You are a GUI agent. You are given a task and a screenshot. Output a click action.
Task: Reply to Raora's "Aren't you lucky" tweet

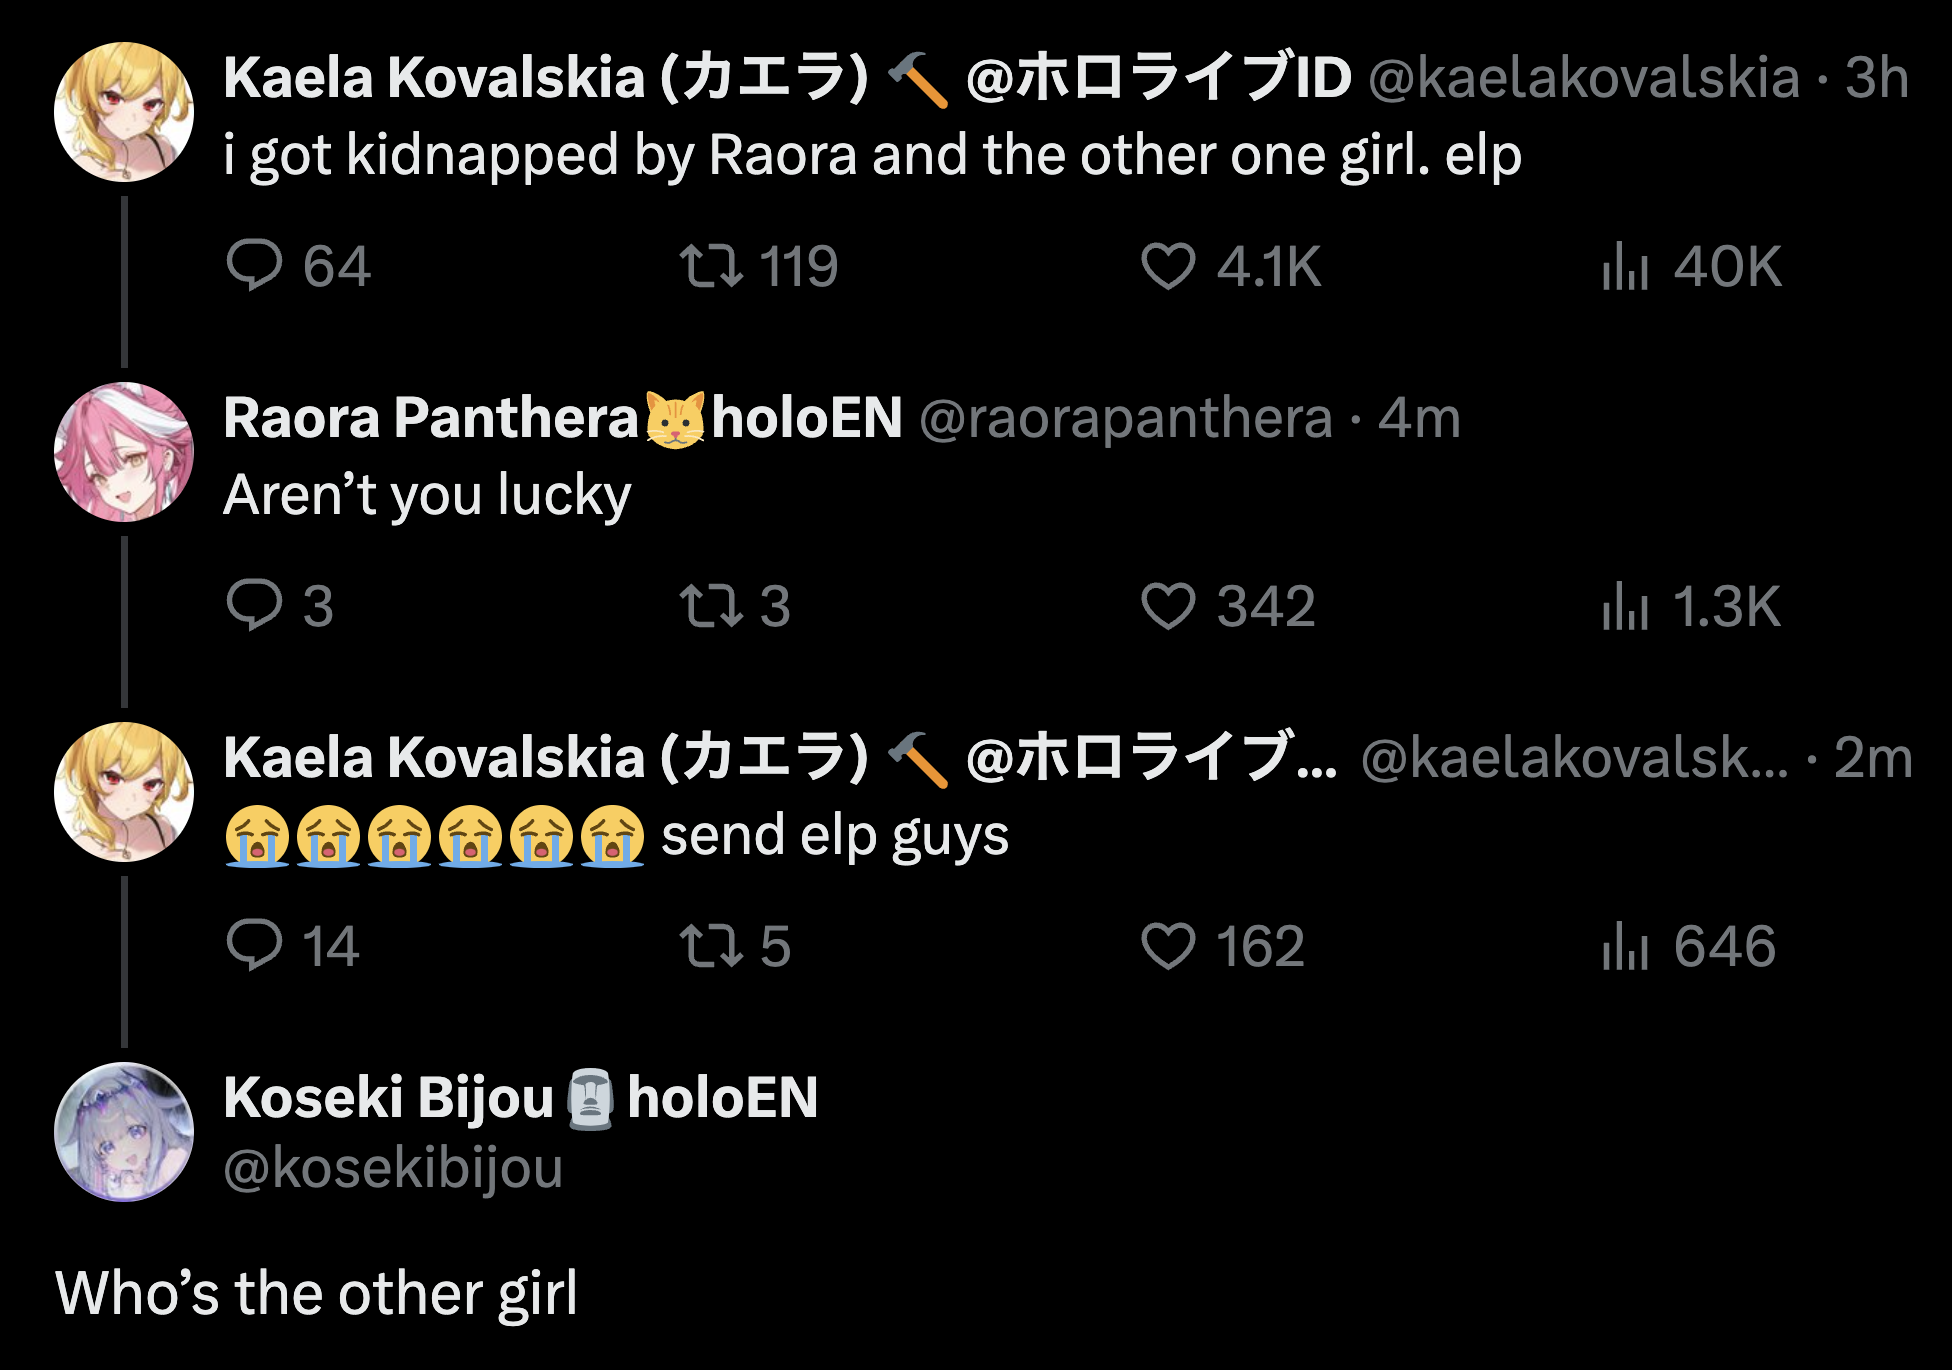click(x=255, y=606)
